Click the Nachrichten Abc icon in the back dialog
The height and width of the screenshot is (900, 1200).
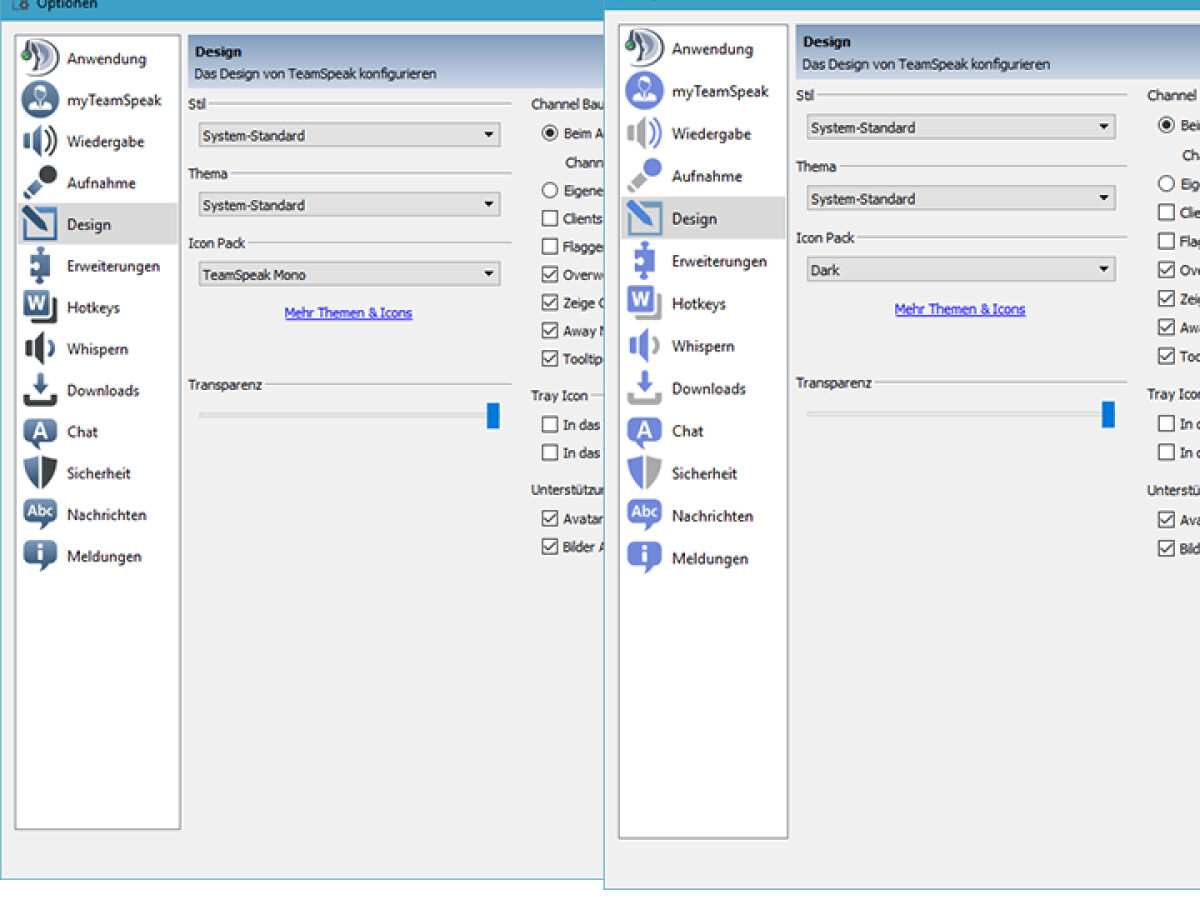coord(40,514)
